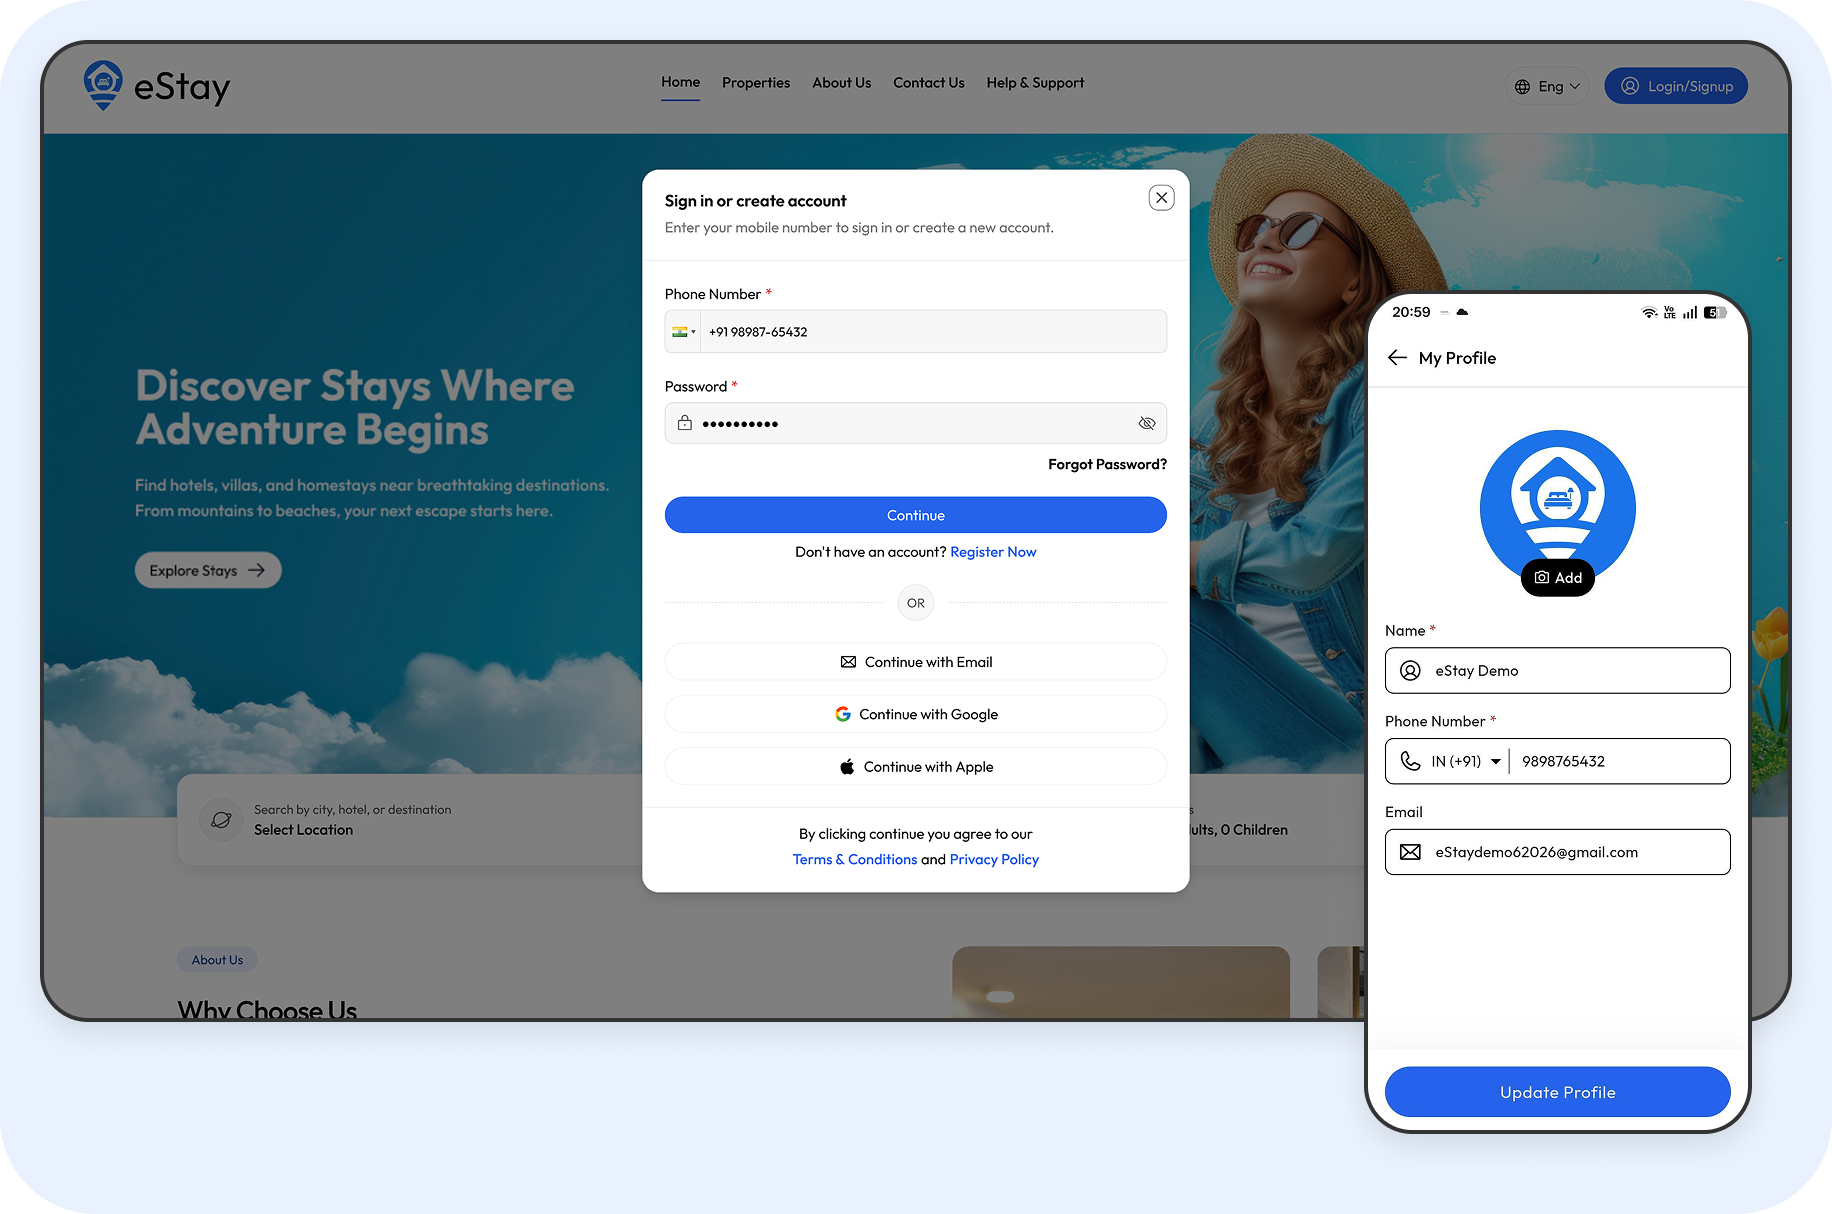
Task: Click the password input field
Action: tap(915, 423)
